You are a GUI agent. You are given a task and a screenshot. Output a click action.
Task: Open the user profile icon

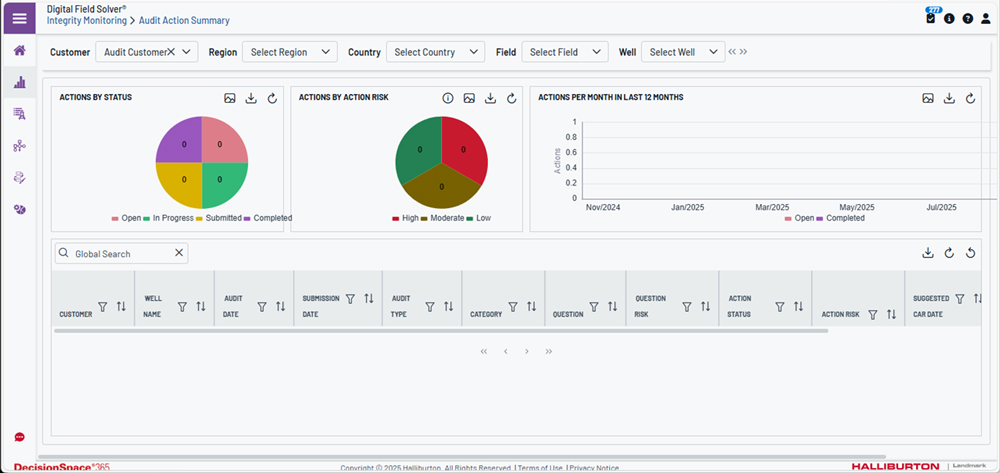[x=985, y=19]
